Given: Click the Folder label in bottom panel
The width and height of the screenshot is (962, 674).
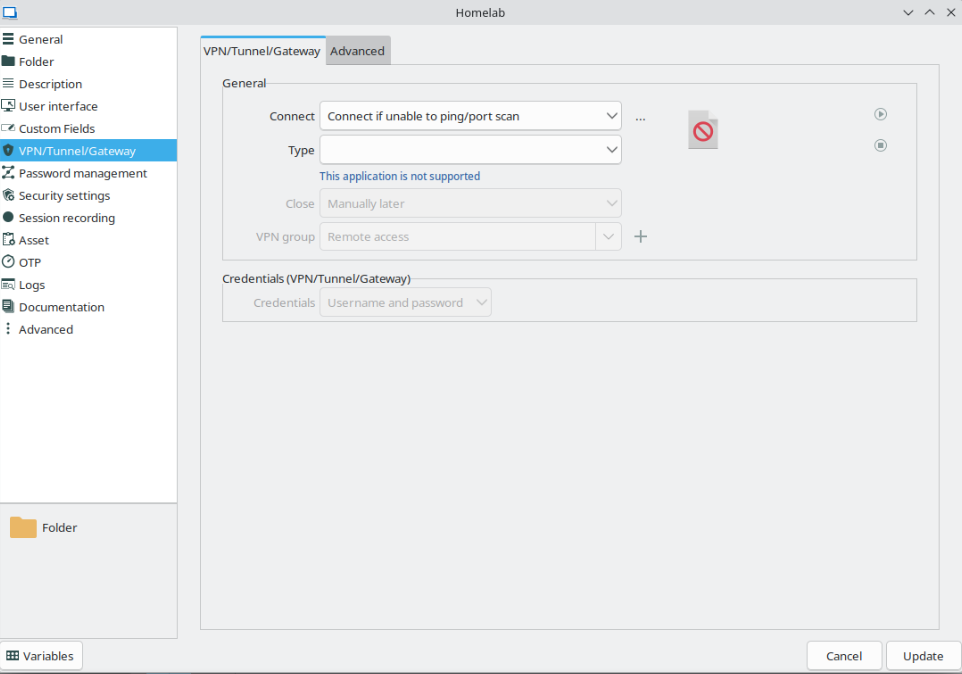Looking at the screenshot, I should 60,527.
